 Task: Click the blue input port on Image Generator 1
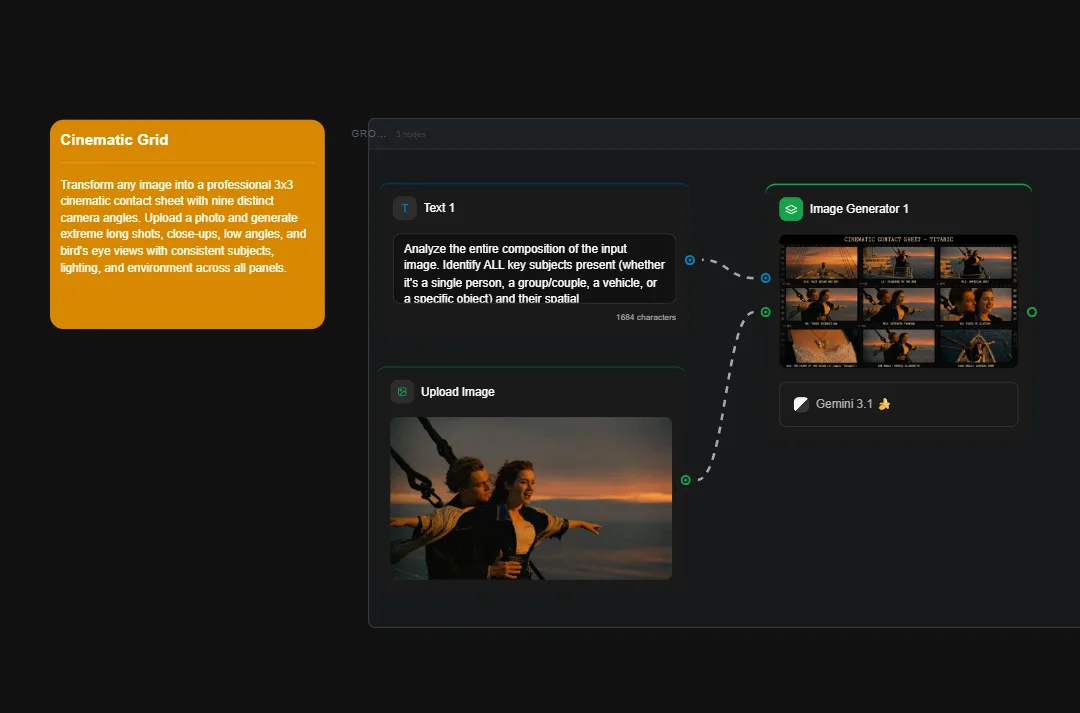[x=765, y=277]
